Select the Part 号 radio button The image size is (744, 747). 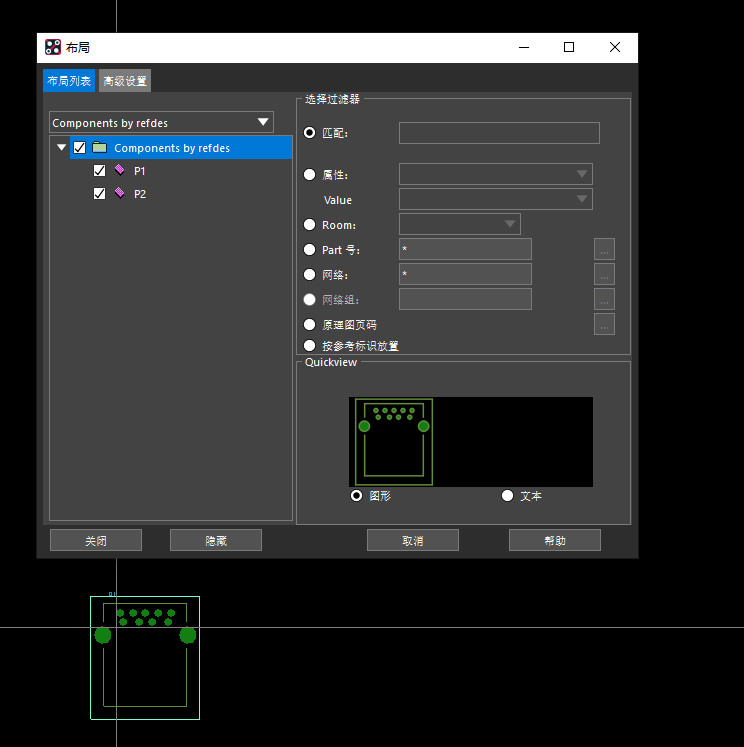(310, 249)
